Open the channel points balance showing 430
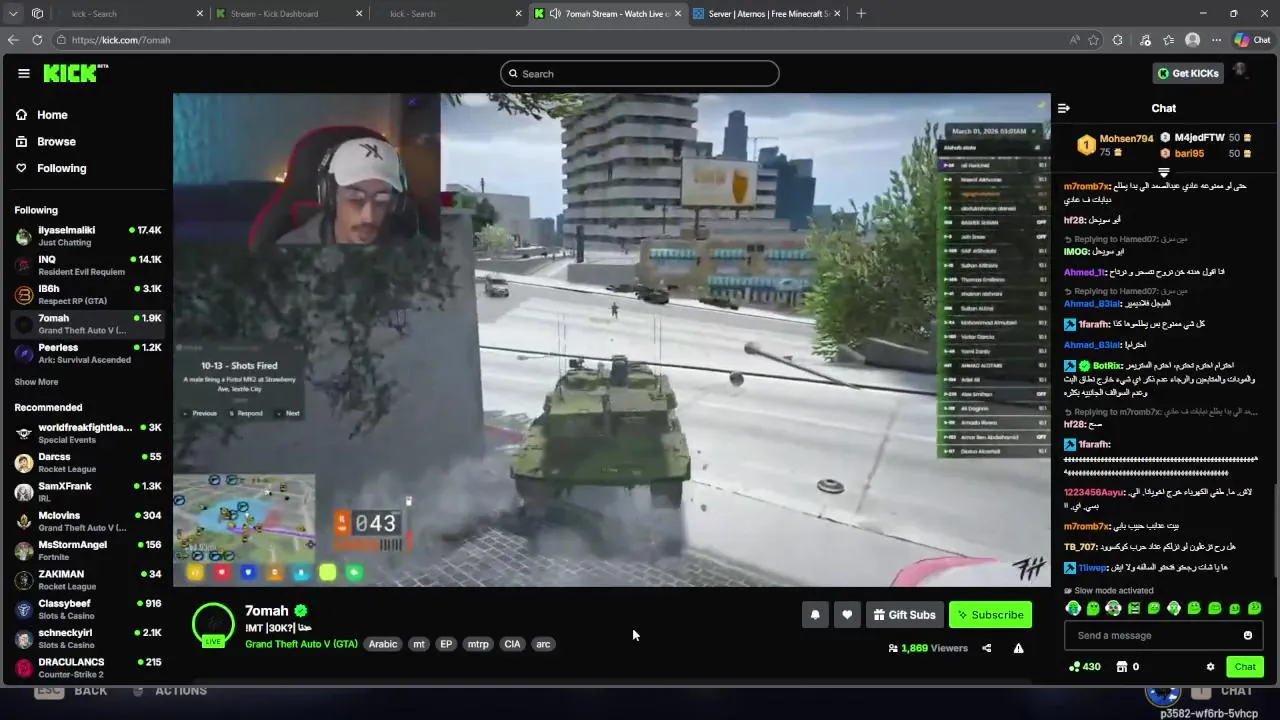1280x720 pixels. click(x=1085, y=667)
